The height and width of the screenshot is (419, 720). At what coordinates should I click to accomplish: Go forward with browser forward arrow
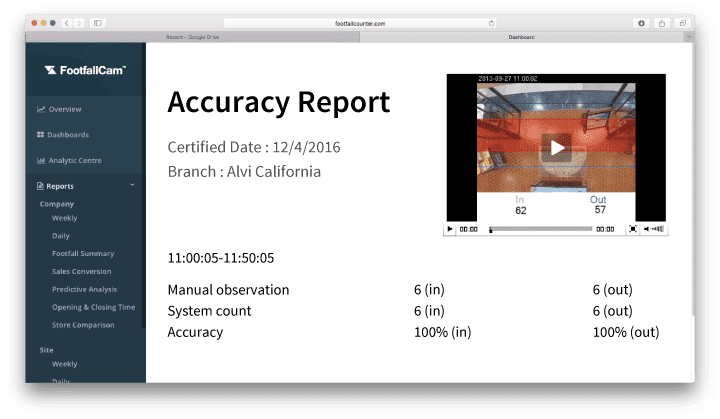[79, 23]
